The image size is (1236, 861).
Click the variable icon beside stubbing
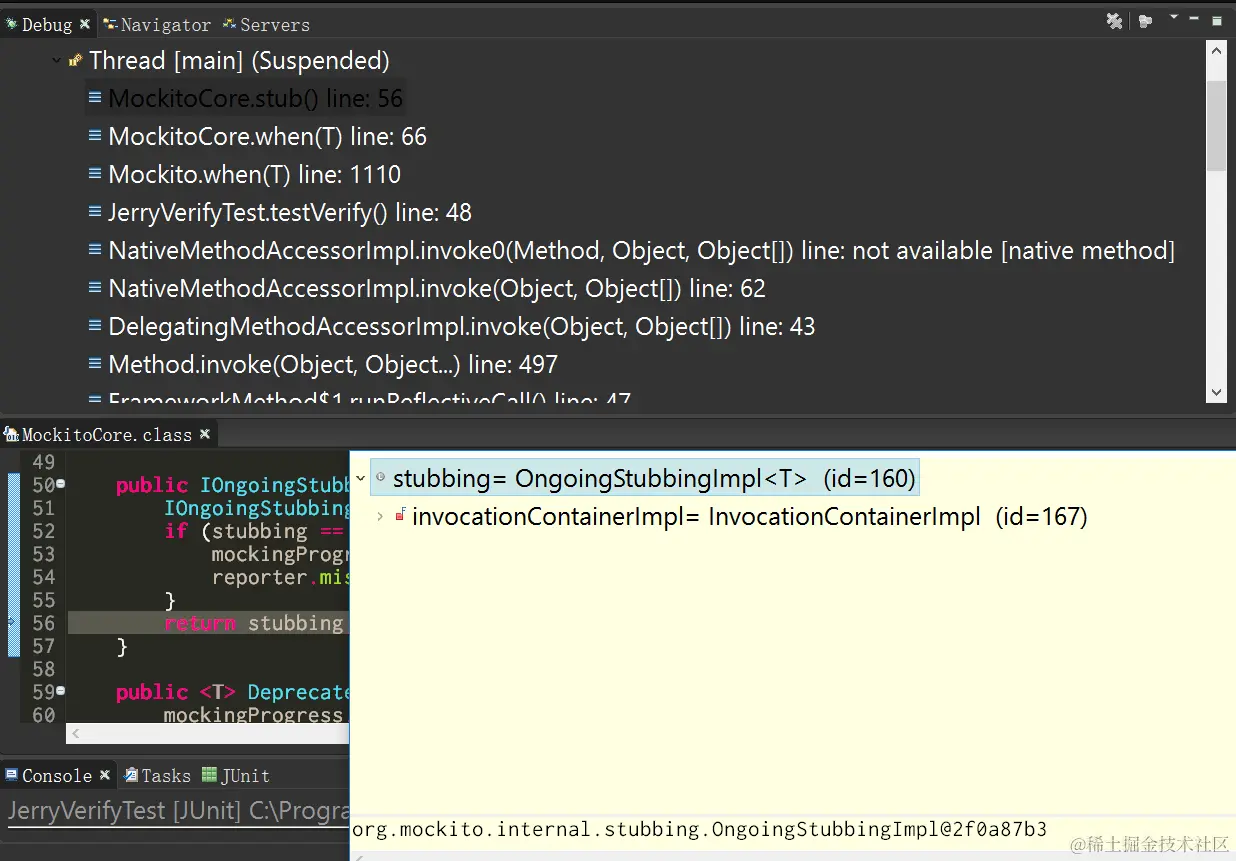click(381, 479)
